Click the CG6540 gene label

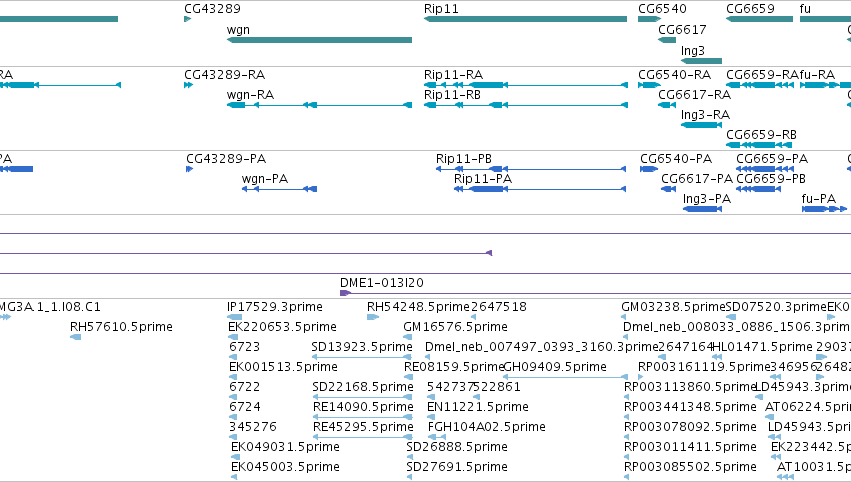point(662,9)
